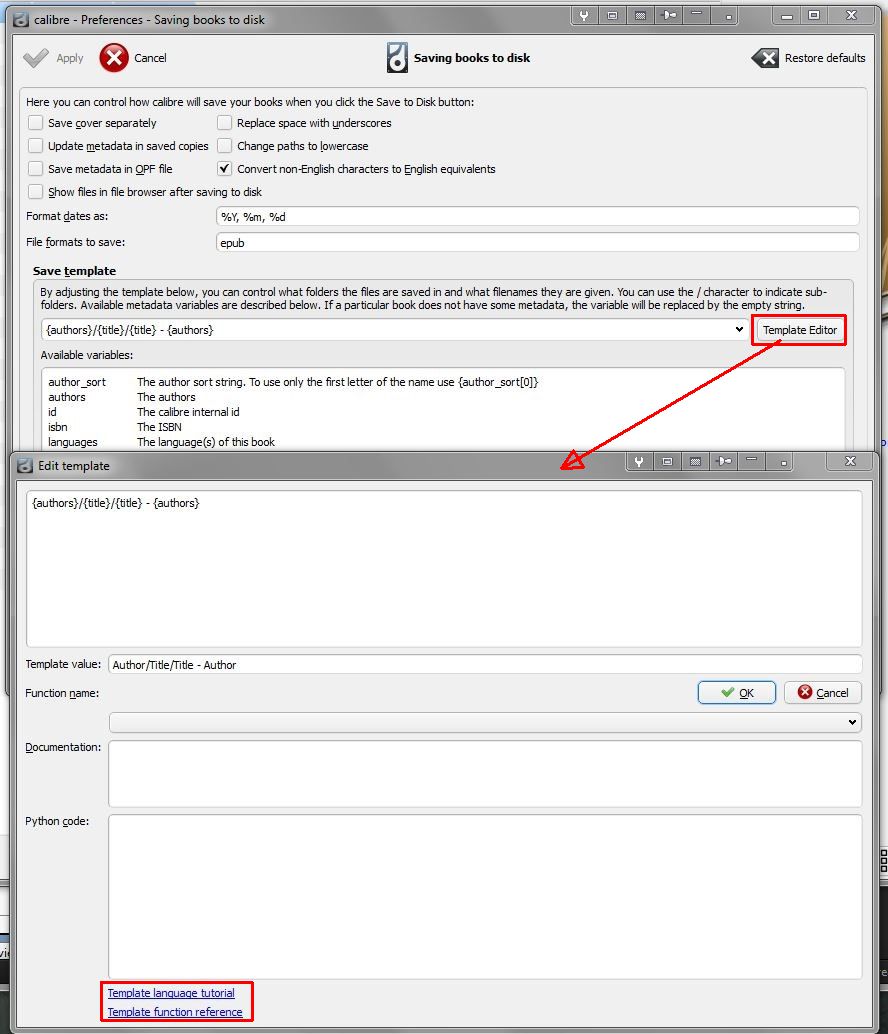Viewport: 888px width, 1034px height.
Task: Click the pin icon in Edit template title bar
Action: click(723, 462)
